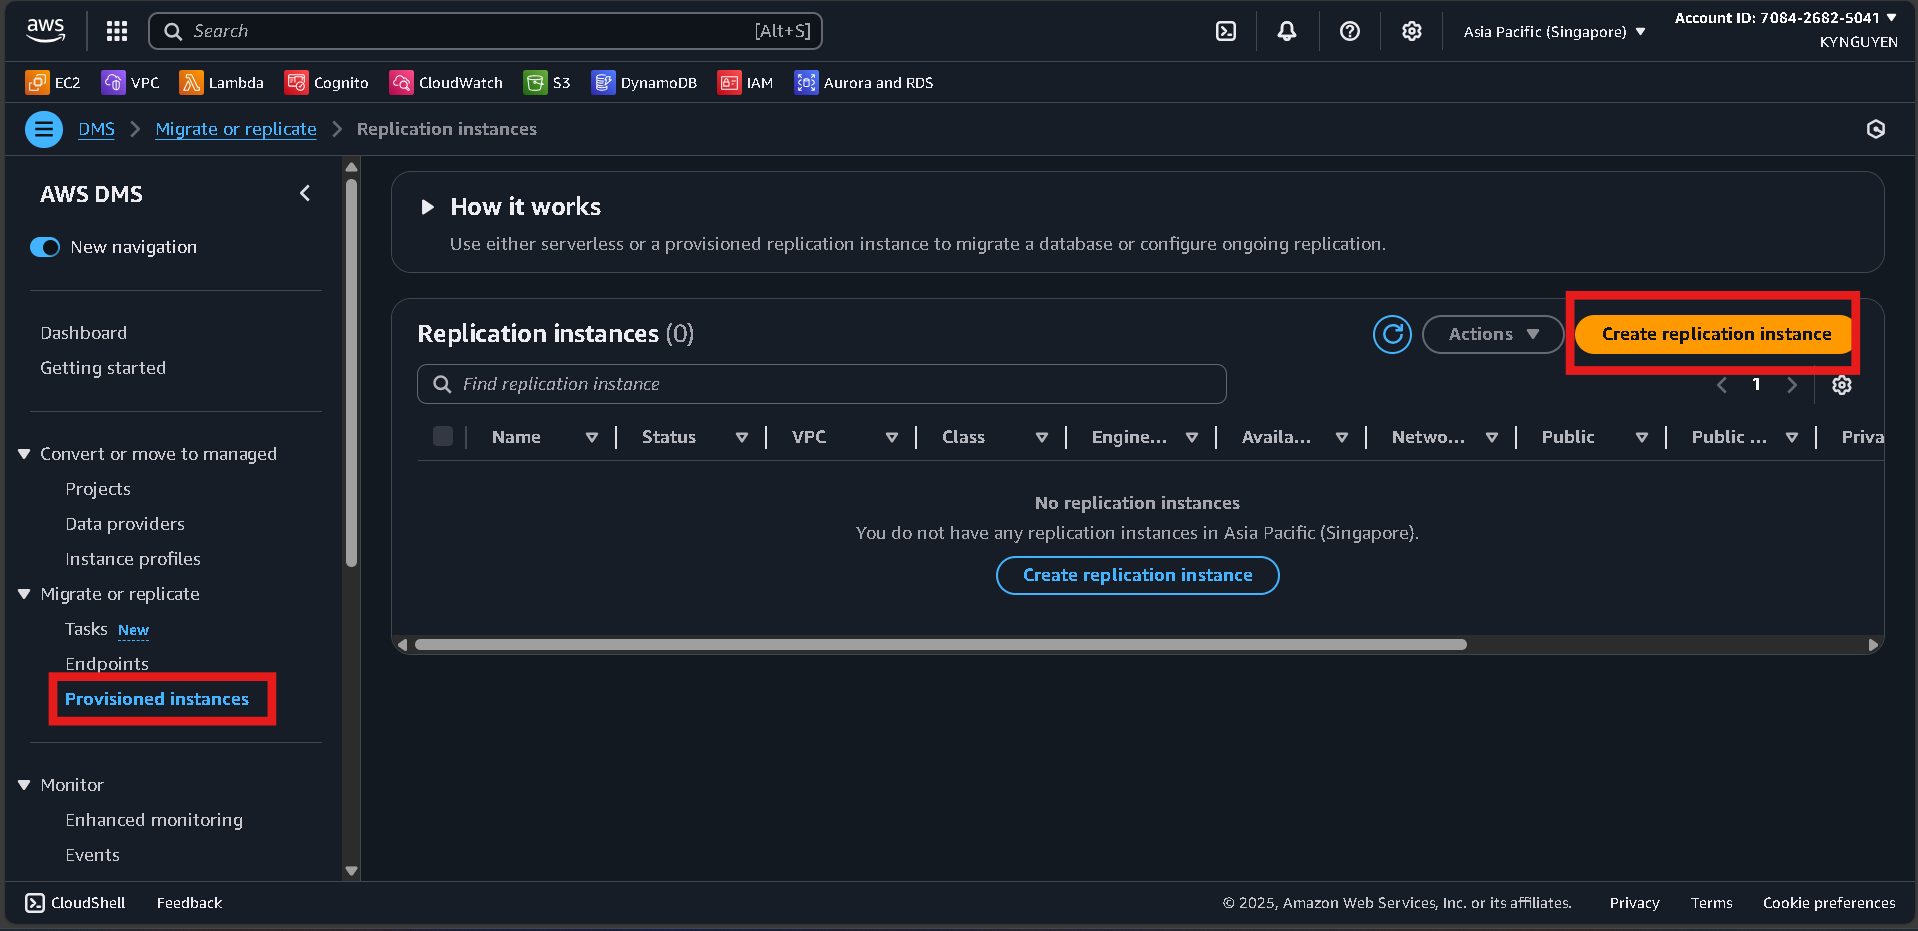The width and height of the screenshot is (1918, 931).
Task: Click the Create replication instance button
Action: click(x=1712, y=334)
